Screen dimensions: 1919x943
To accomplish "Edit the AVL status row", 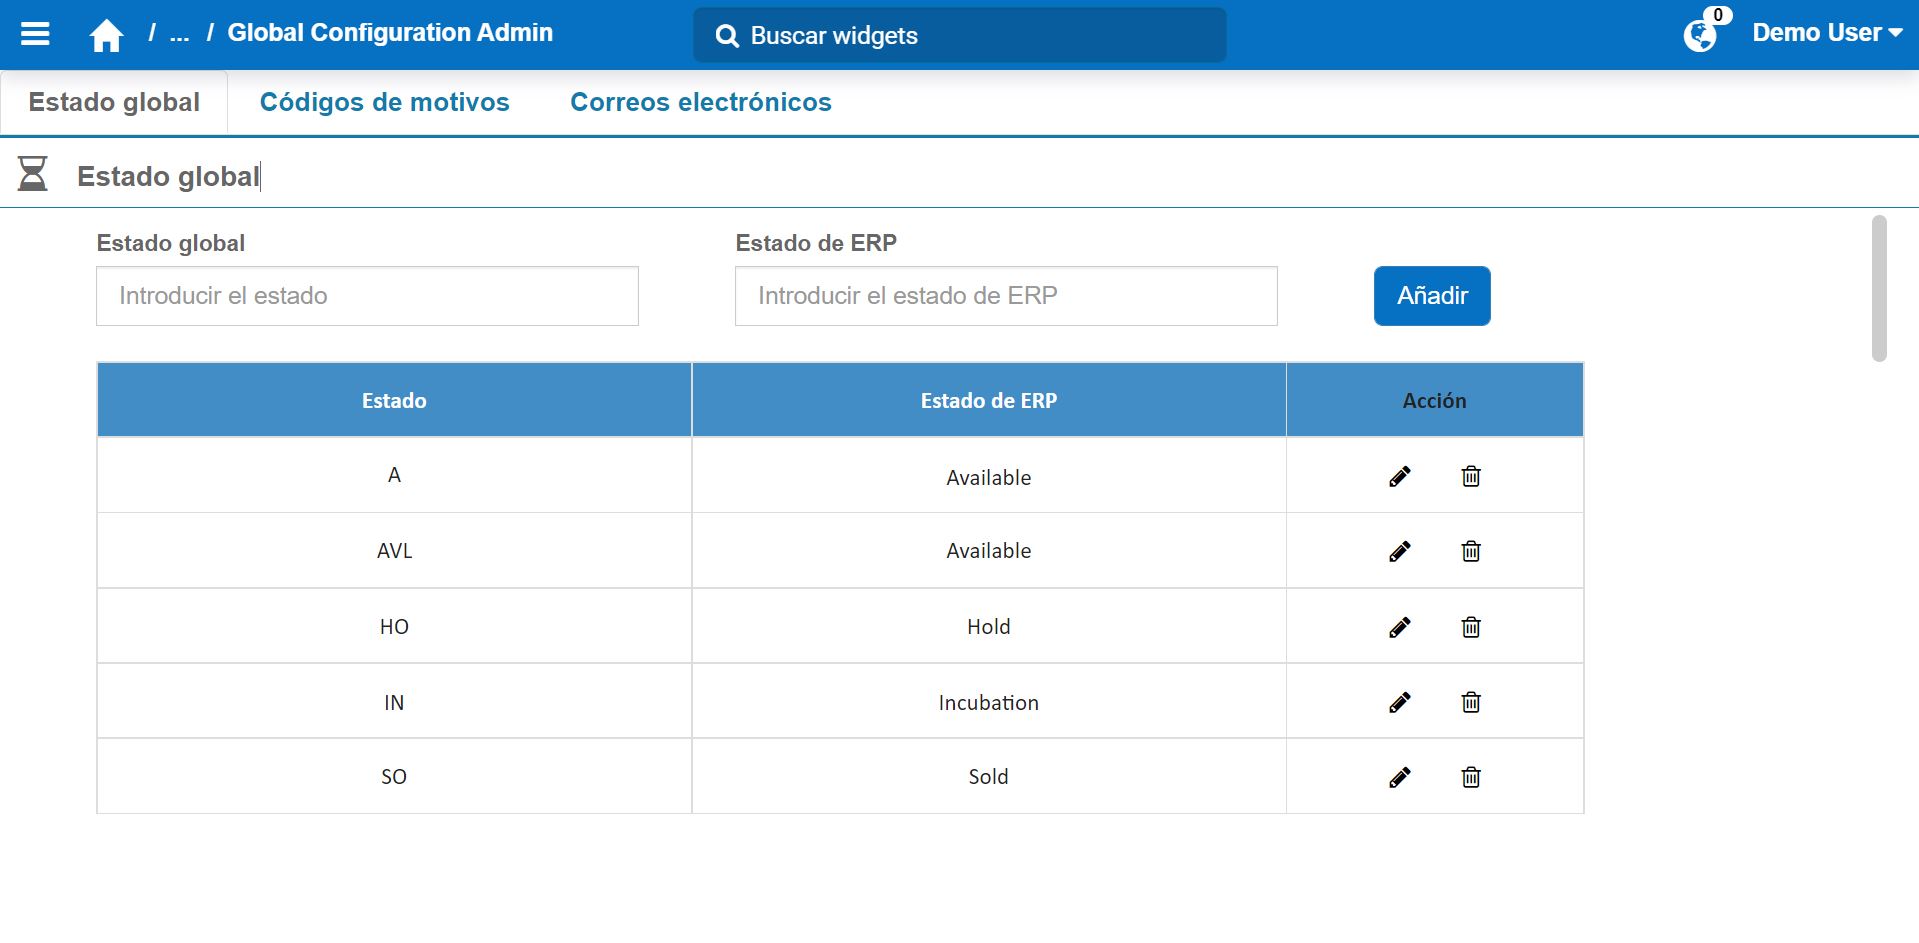I will coord(1399,551).
